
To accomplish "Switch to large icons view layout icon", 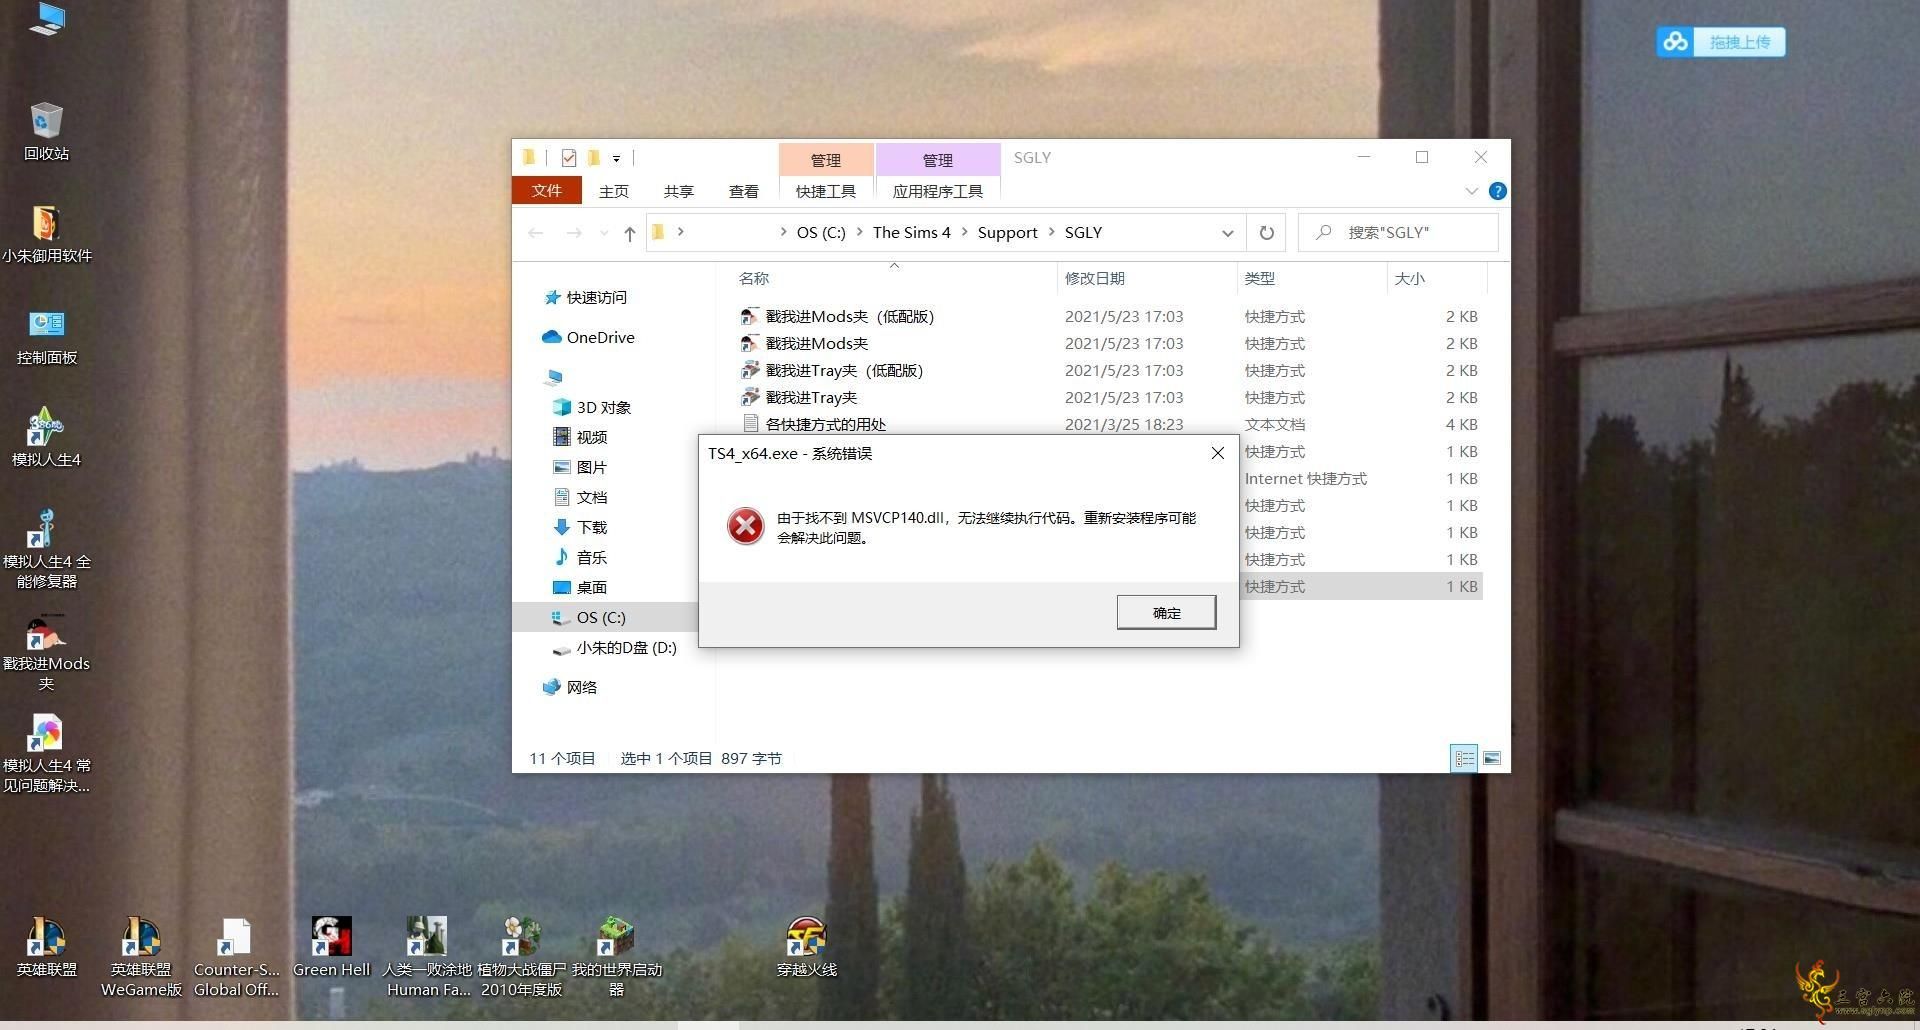I will [x=1491, y=758].
